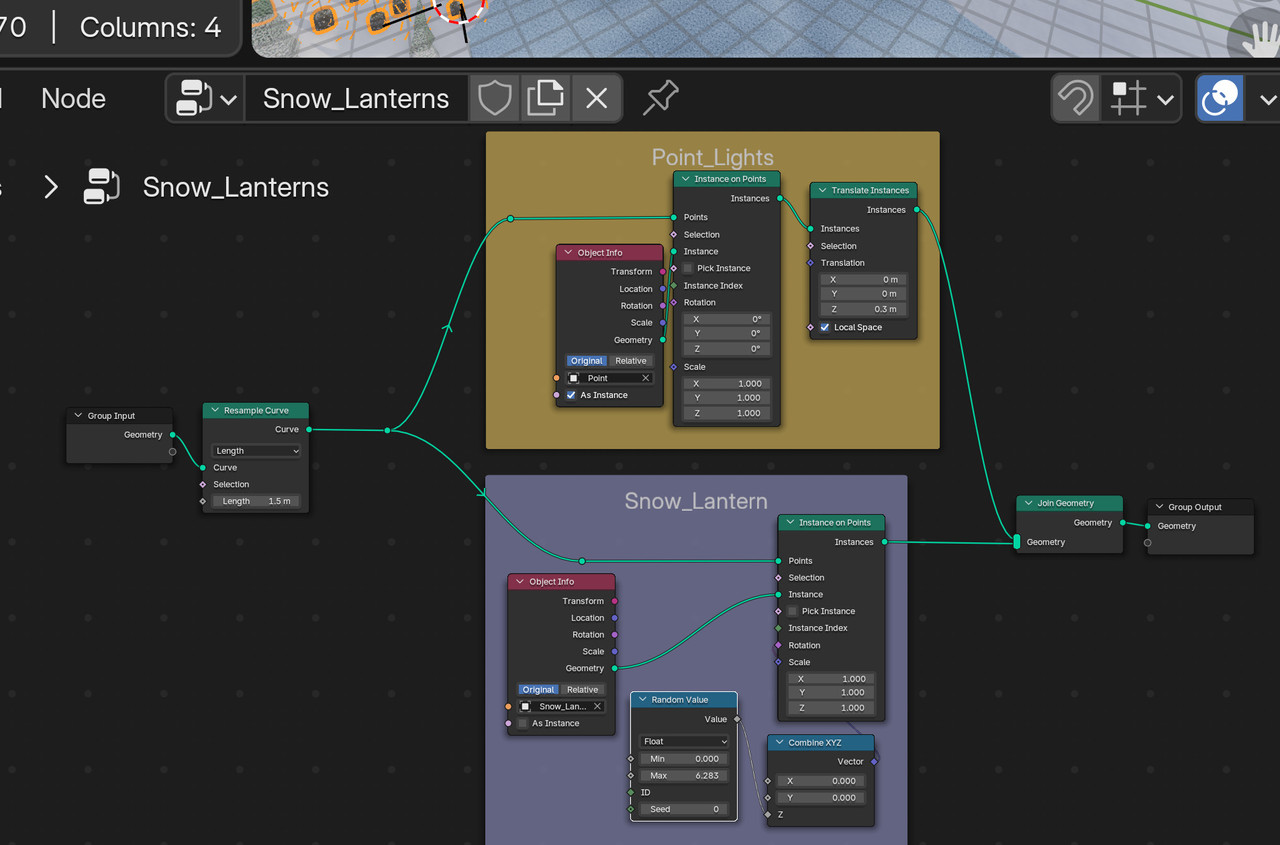Enable Pick Instance in Snow_Lantern frame
This screenshot has height=845, width=1280.
pyautogui.click(x=792, y=611)
